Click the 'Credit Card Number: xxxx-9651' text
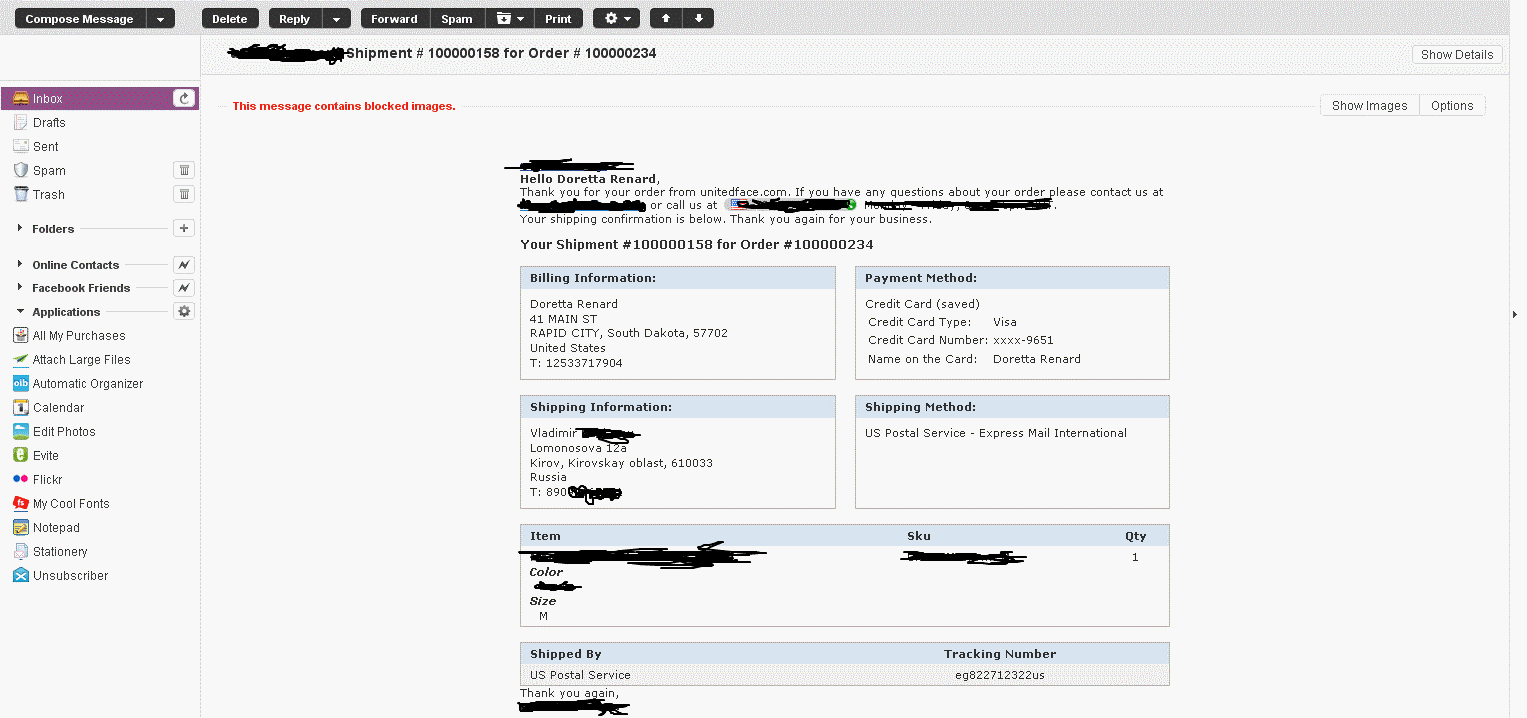 (x=961, y=340)
